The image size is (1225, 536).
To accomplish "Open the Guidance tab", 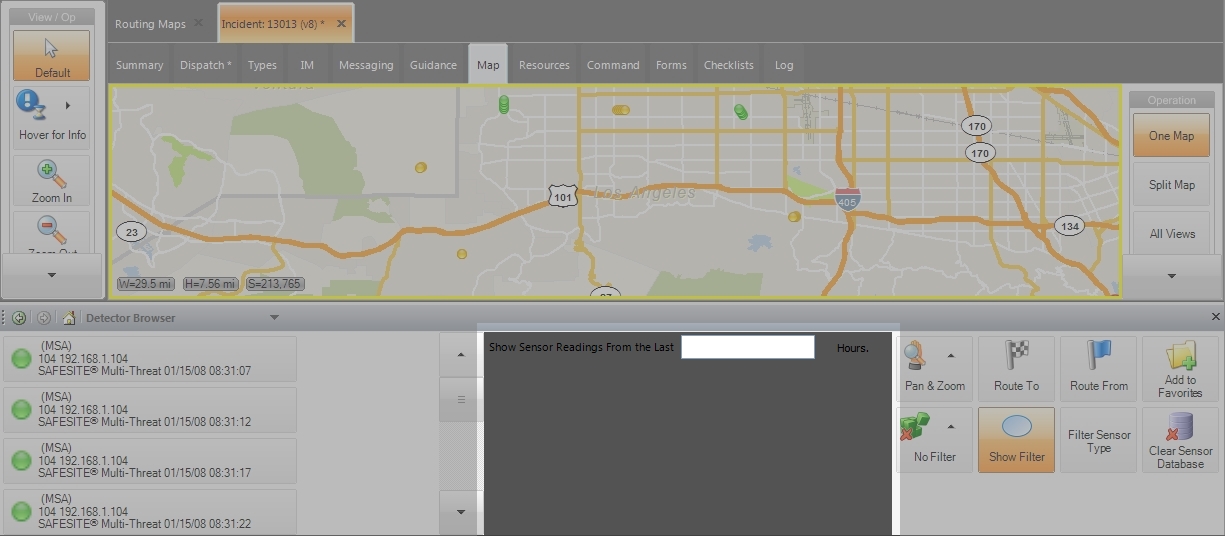I will point(433,65).
